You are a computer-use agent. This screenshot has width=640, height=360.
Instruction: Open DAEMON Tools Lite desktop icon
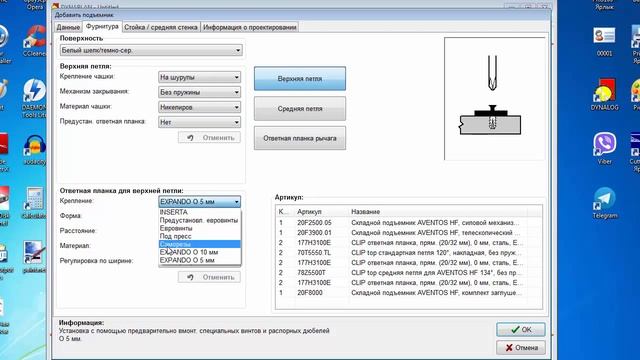coord(34,98)
